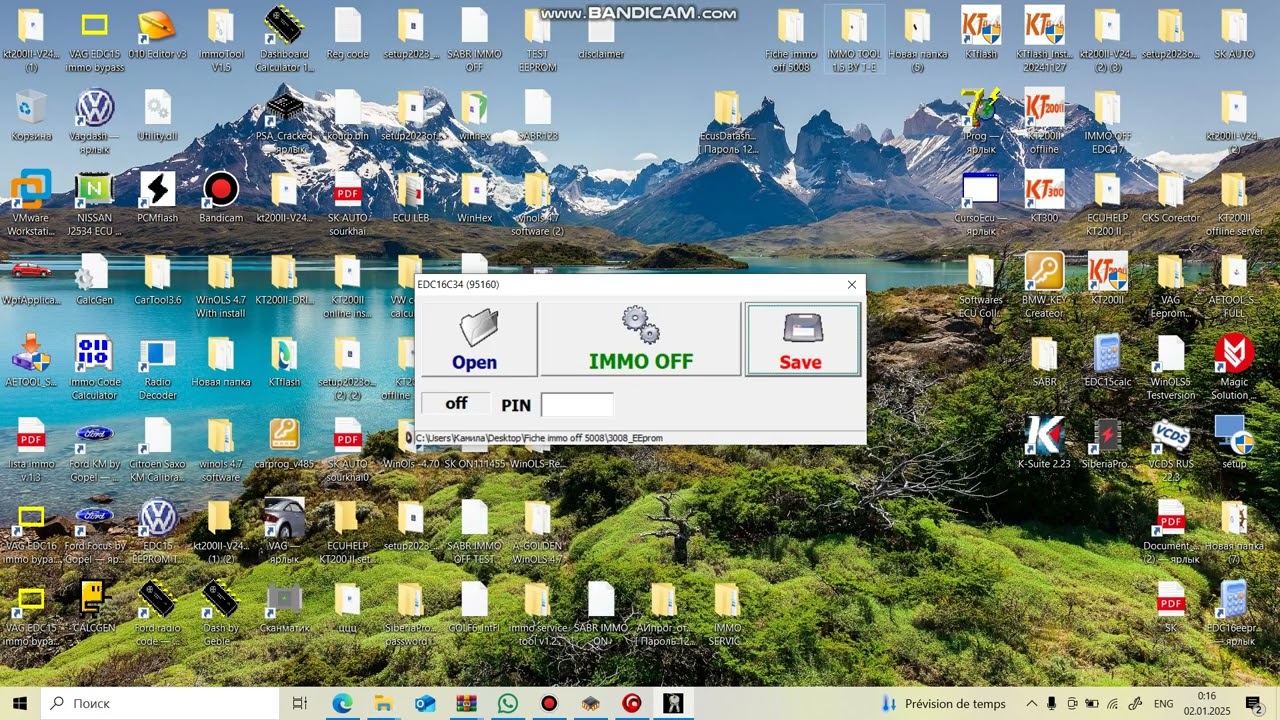
Task: Focus the PIN input field
Action: (577, 404)
